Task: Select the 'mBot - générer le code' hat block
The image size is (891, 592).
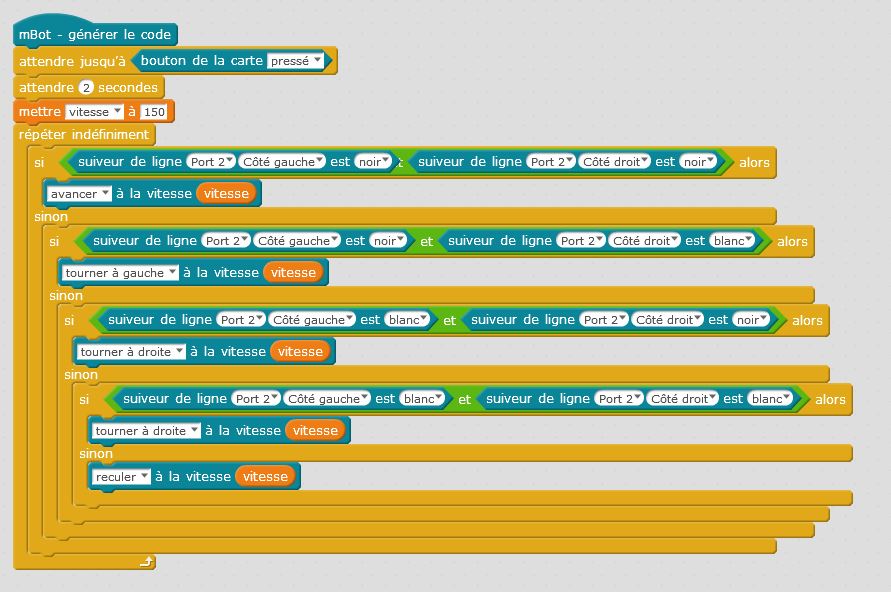Action: pos(95,35)
